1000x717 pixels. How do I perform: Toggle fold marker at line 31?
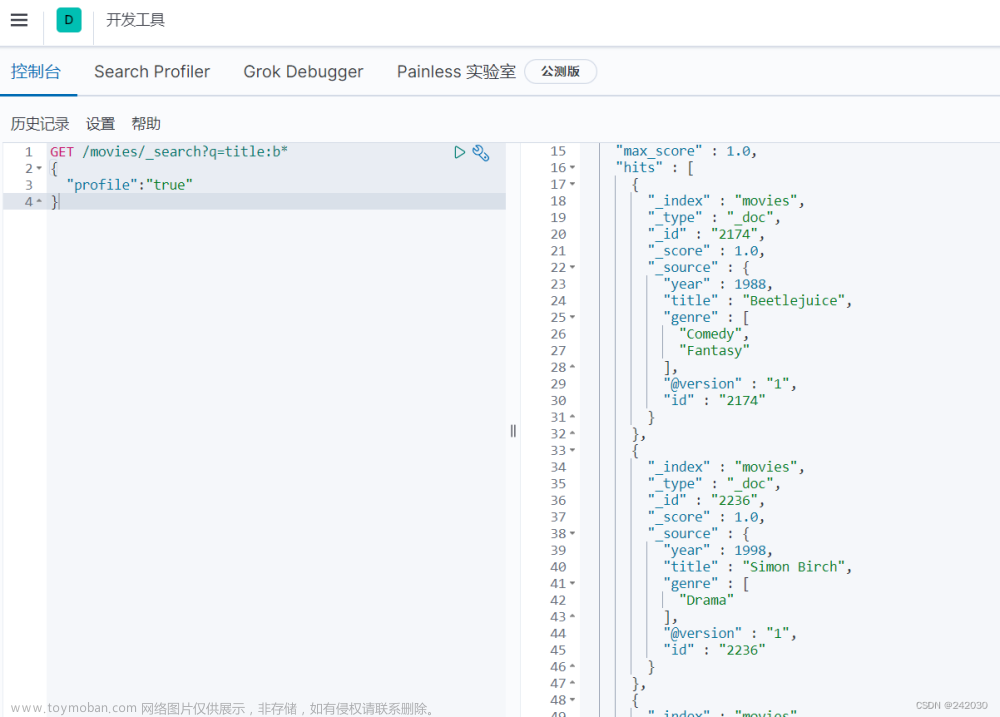pos(573,417)
